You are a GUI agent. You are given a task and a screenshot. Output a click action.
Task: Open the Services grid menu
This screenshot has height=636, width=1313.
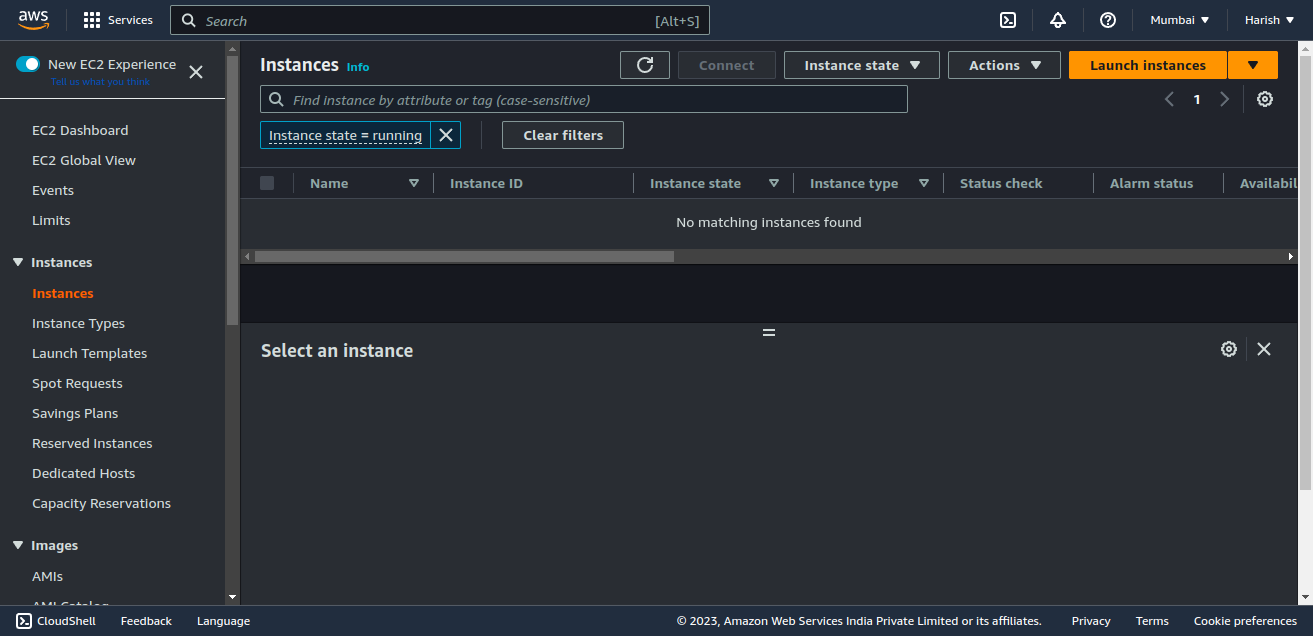coord(118,20)
